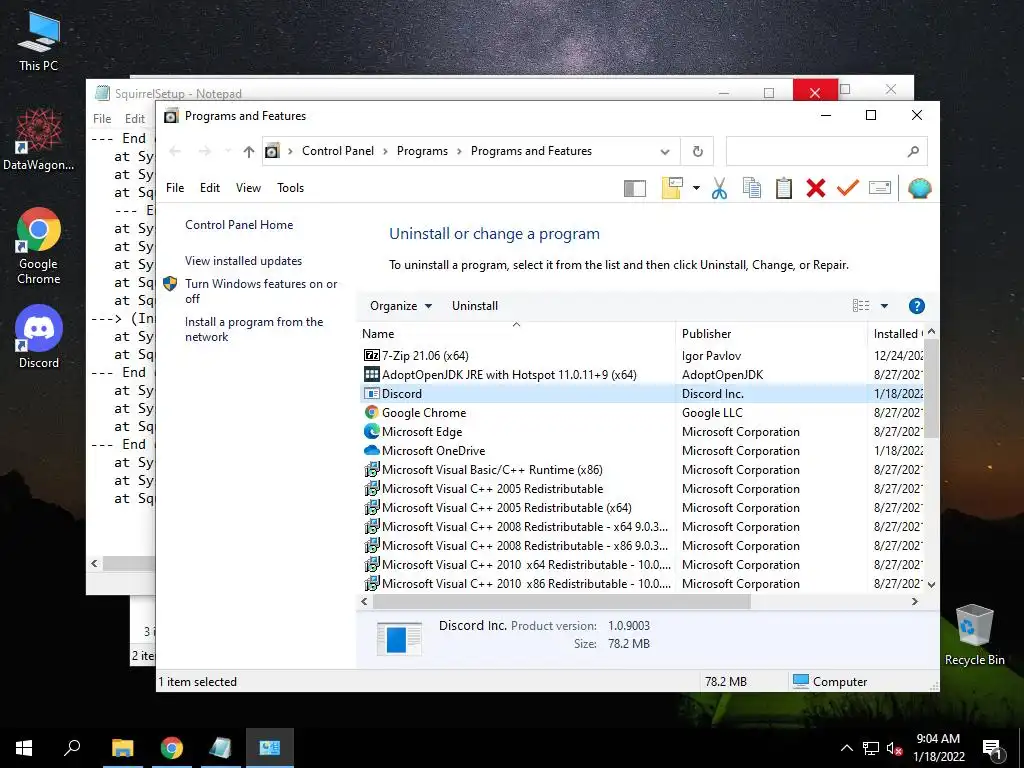Click the envelope Email toolbar icon

(x=880, y=188)
